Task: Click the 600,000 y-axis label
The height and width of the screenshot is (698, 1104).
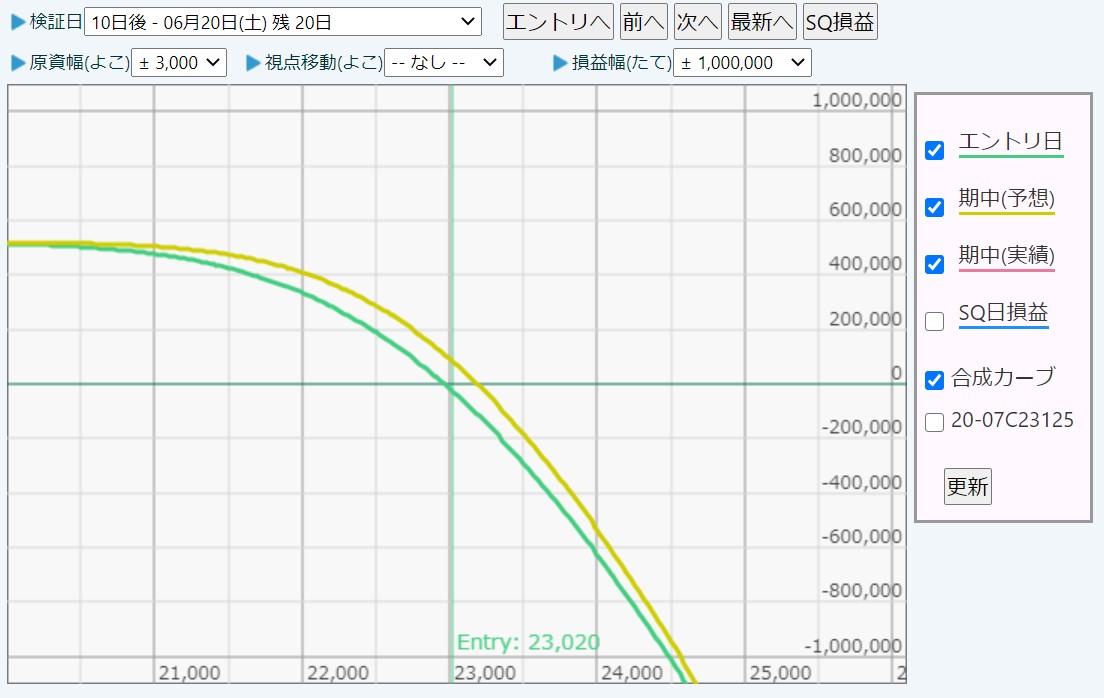Action: point(865,209)
